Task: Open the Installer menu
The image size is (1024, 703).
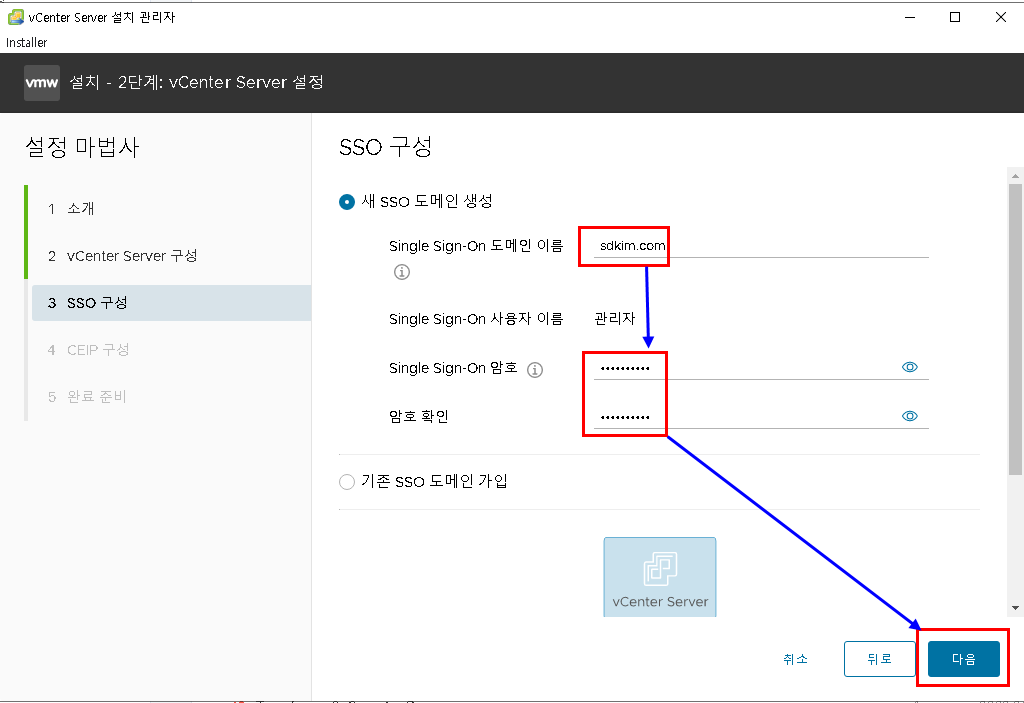Action: pyautogui.click(x=27, y=42)
